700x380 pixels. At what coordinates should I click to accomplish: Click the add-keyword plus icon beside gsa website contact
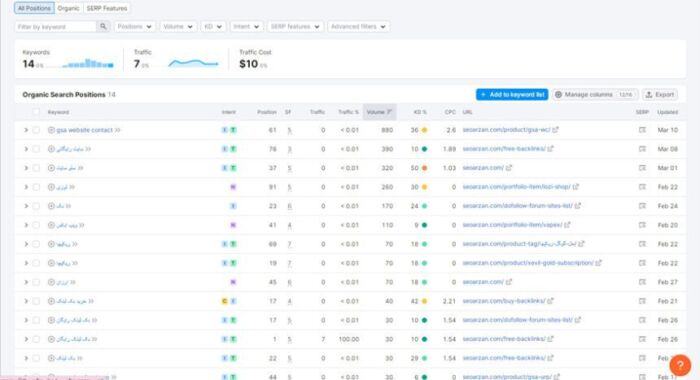click(x=51, y=130)
